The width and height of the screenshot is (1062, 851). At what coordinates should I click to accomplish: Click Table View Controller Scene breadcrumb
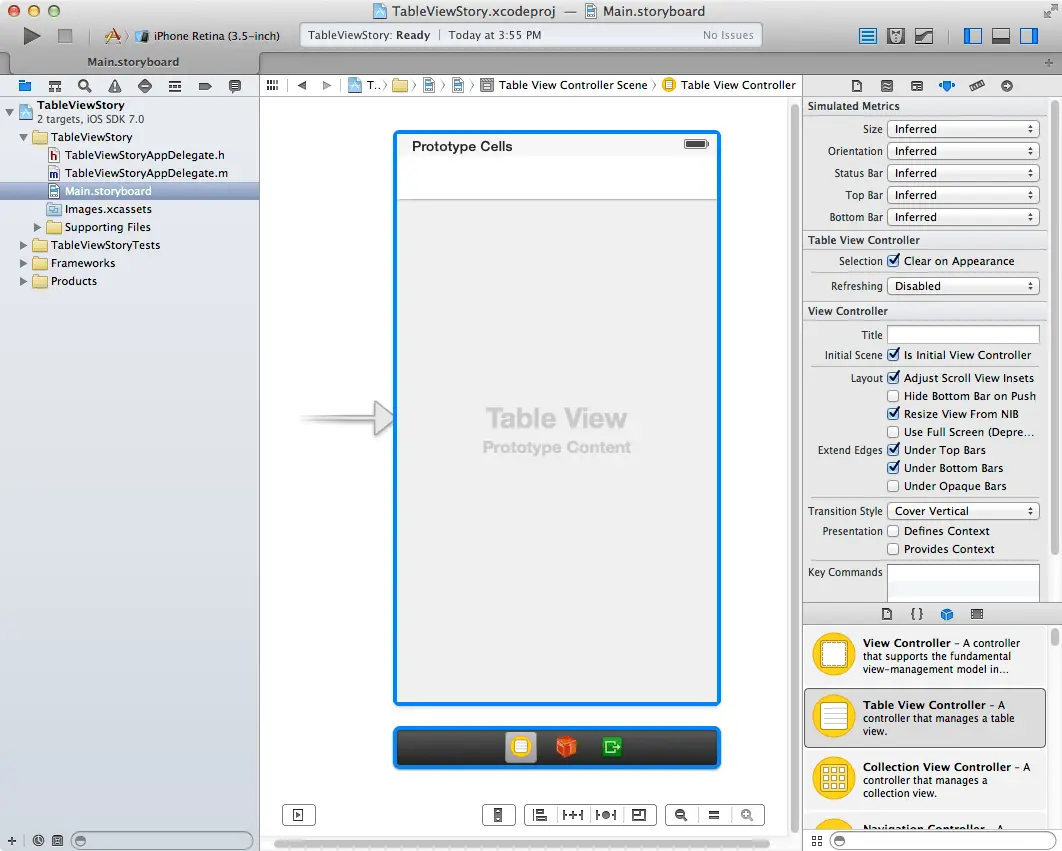tap(573, 85)
